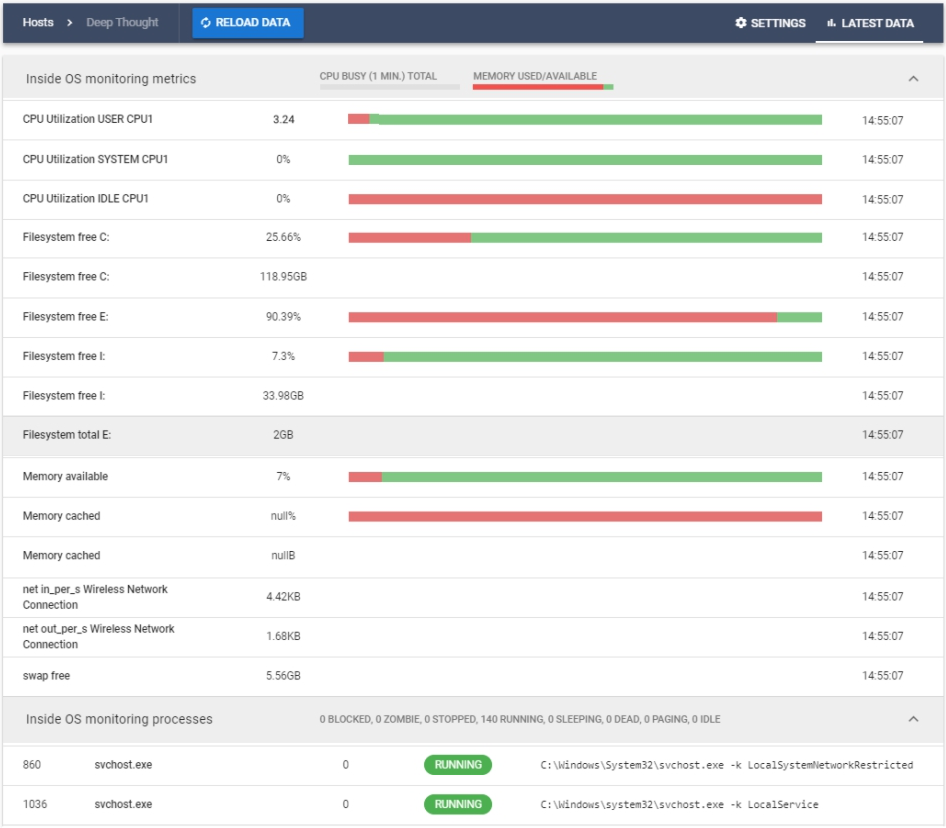
Task: Click the CPU Utilization IDLE CPU1 bar
Action: tap(585, 199)
